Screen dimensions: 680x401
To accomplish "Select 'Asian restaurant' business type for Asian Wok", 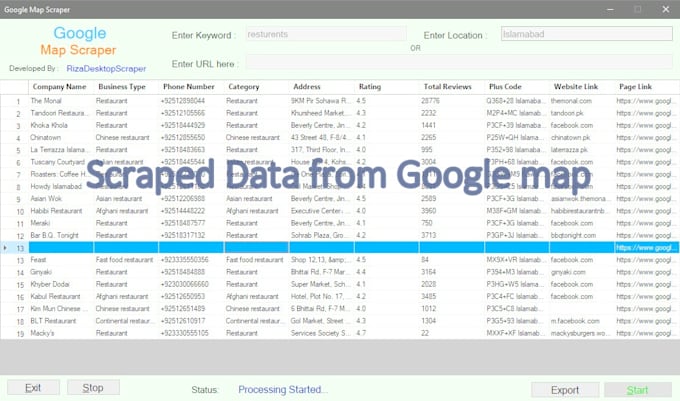I will pyautogui.click(x=126, y=199).
